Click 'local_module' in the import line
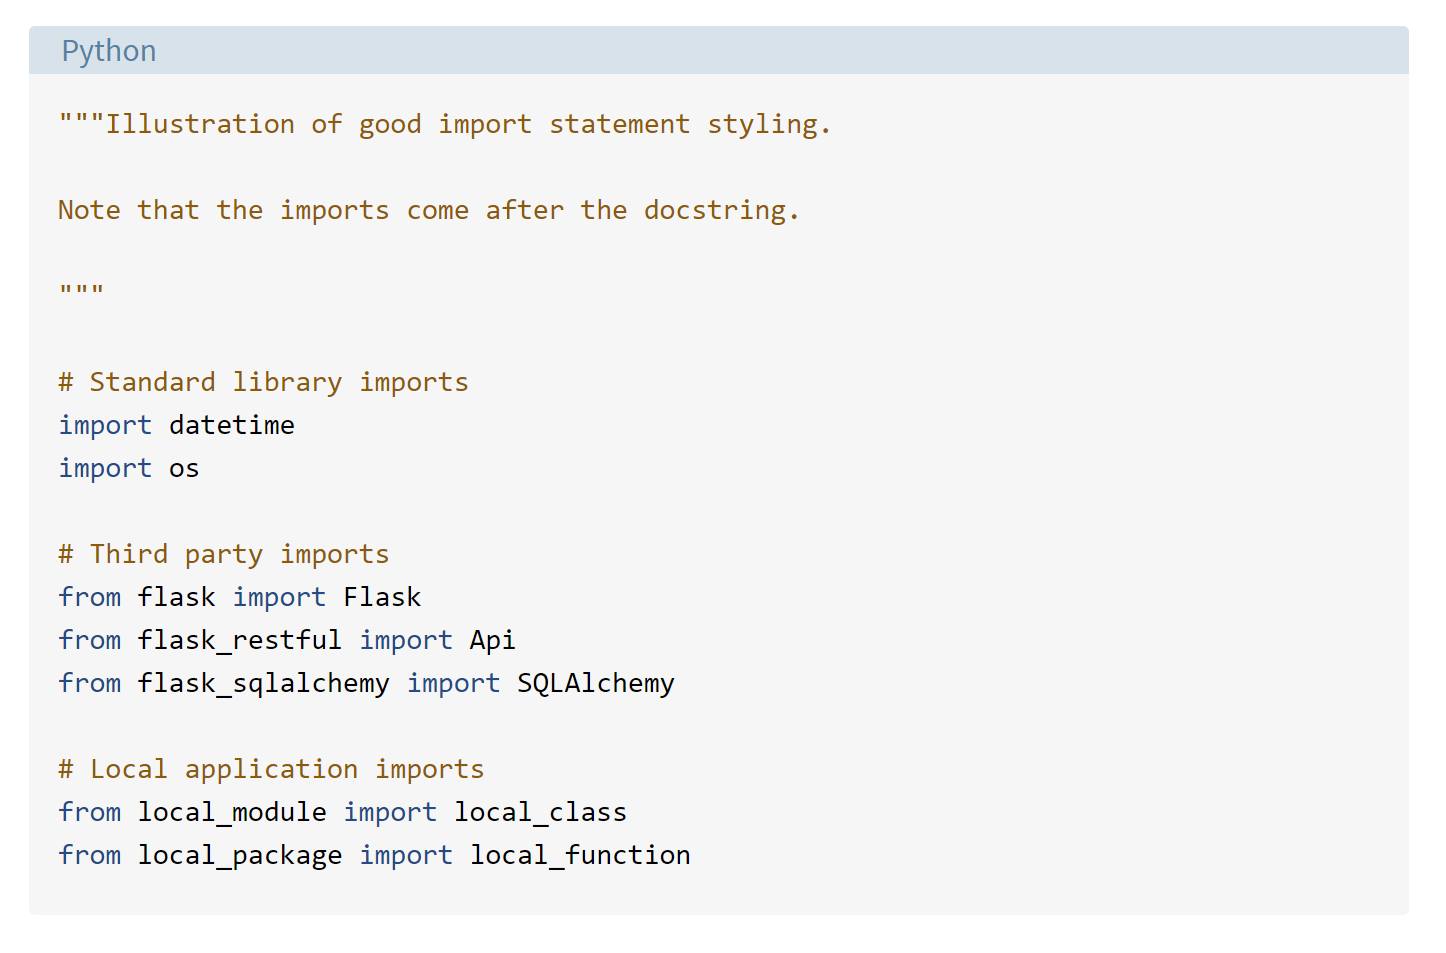 (232, 812)
